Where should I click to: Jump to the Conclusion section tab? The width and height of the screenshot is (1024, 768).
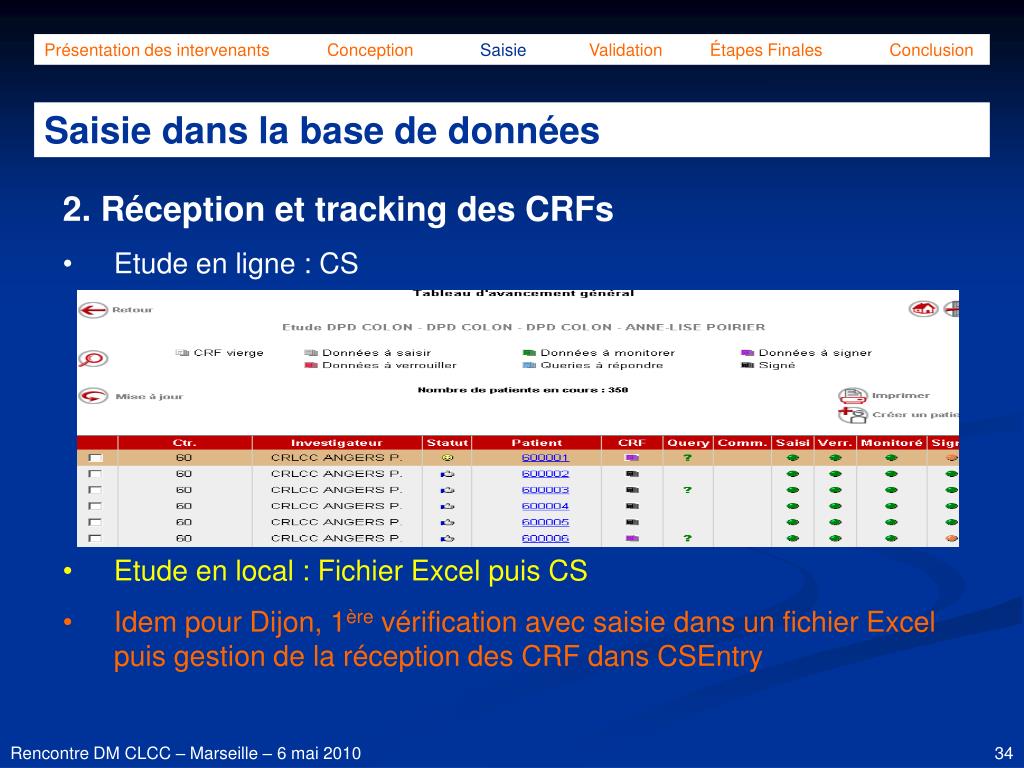[931, 50]
